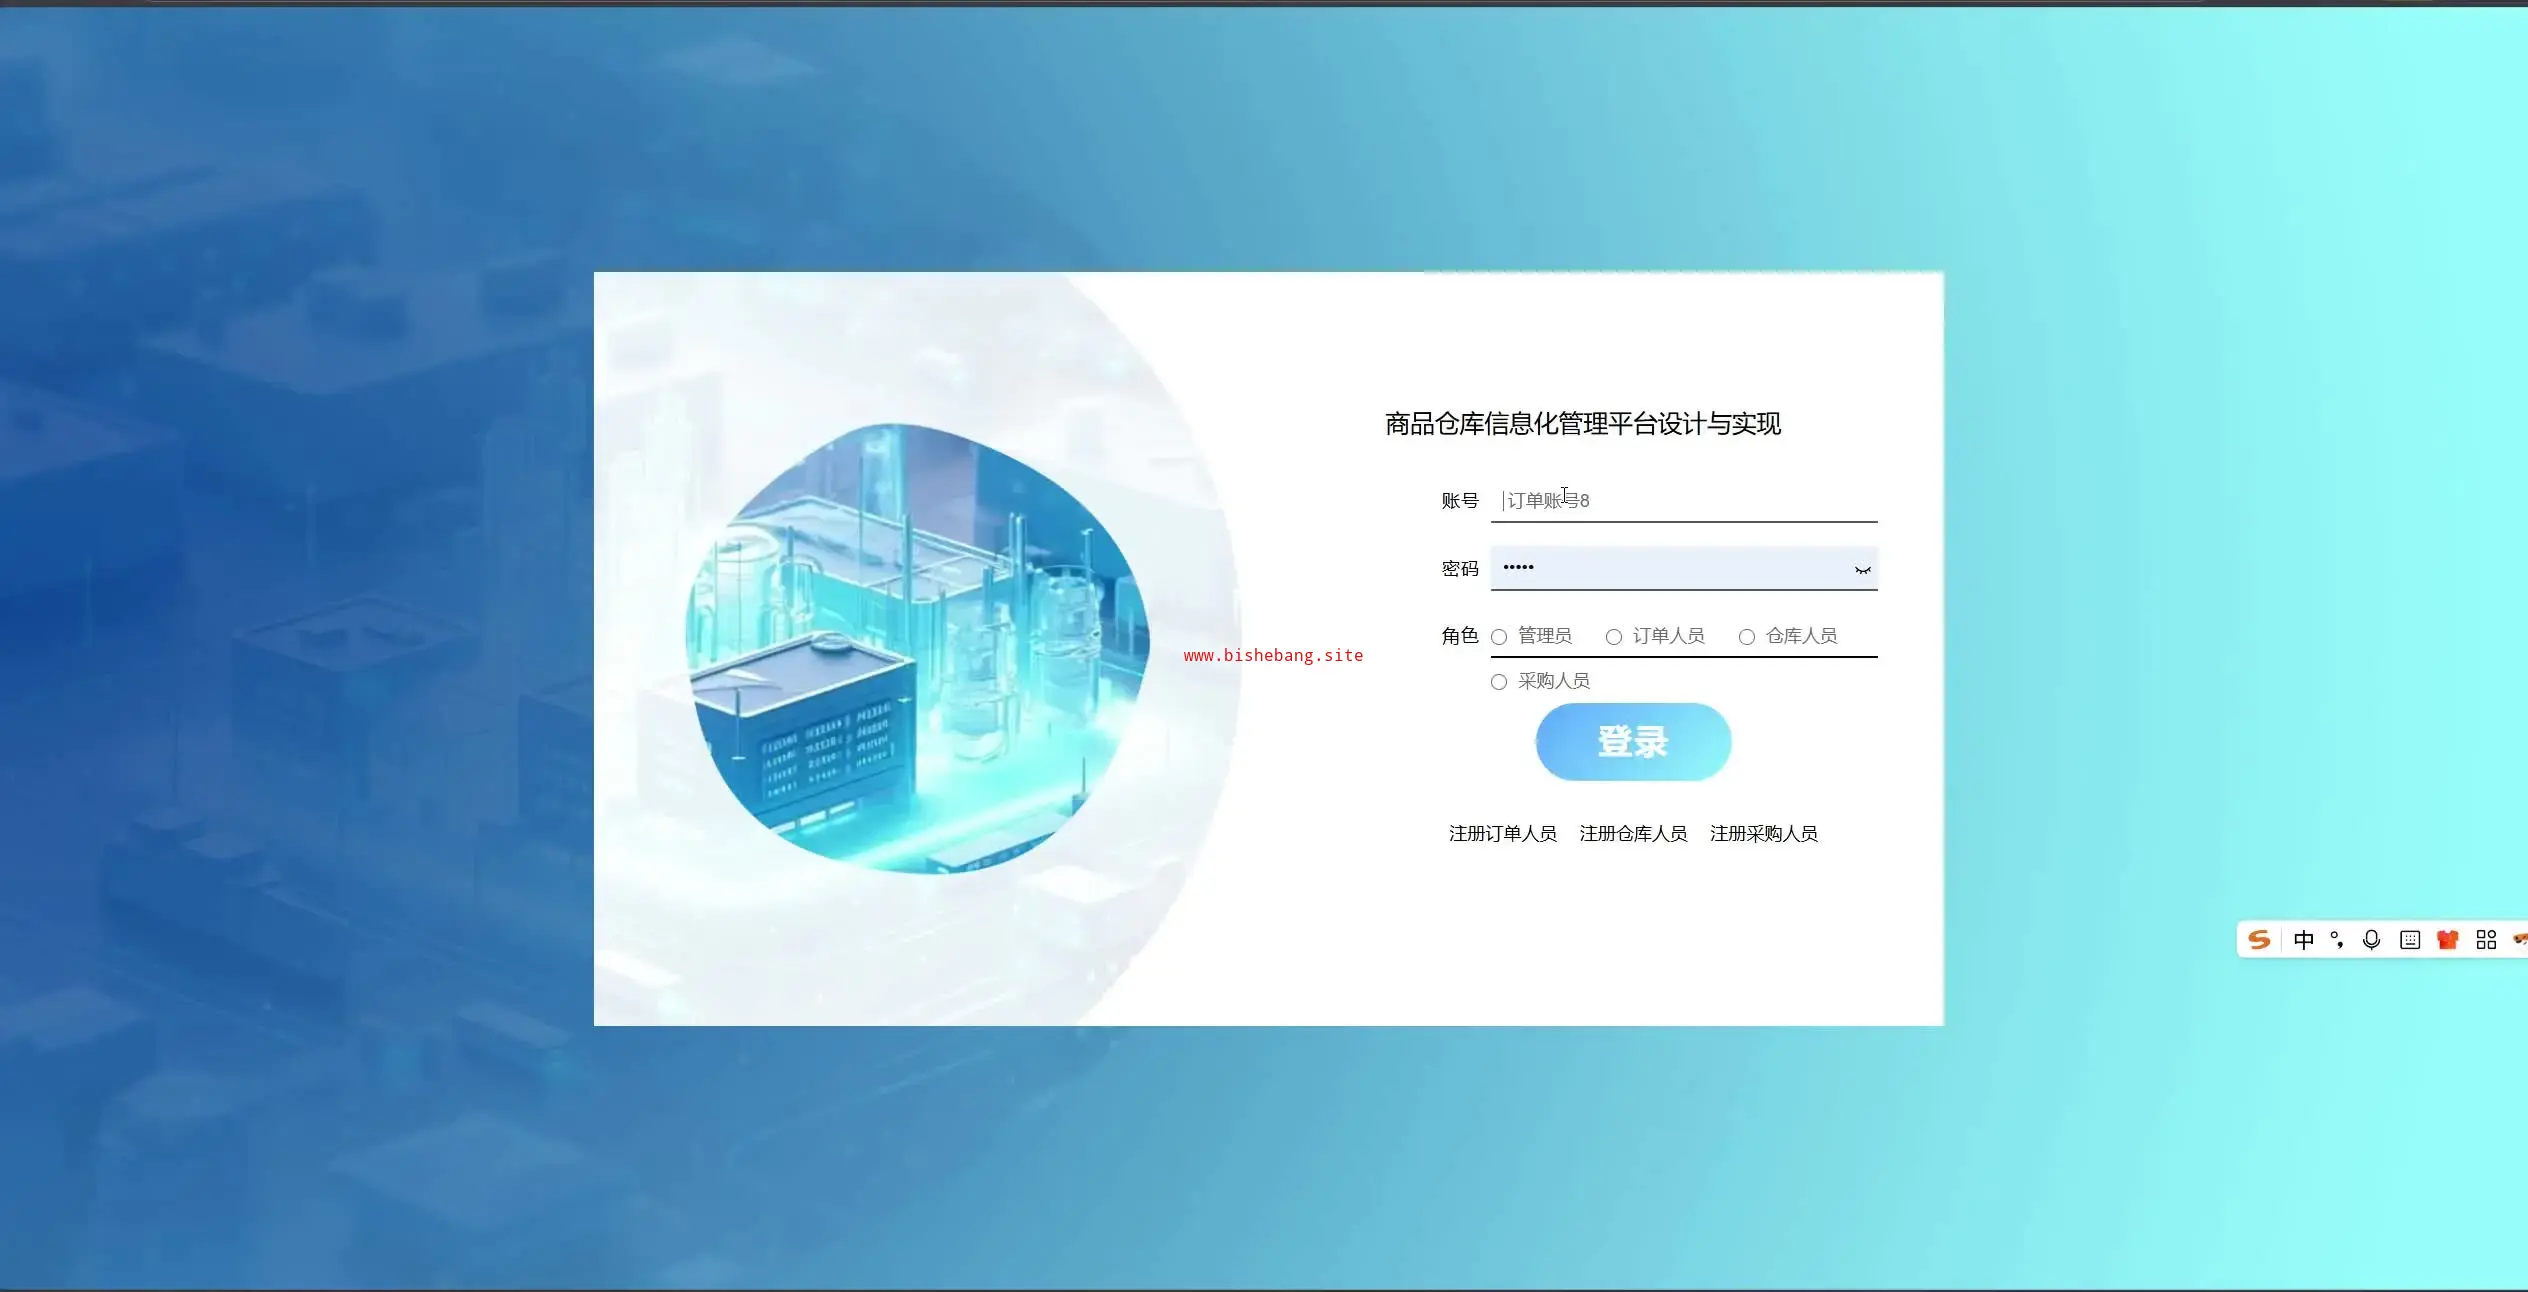Screen dimensions: 2528x1292
Task: Open the 注册仓库人员 registration link
Action: 1633,834
